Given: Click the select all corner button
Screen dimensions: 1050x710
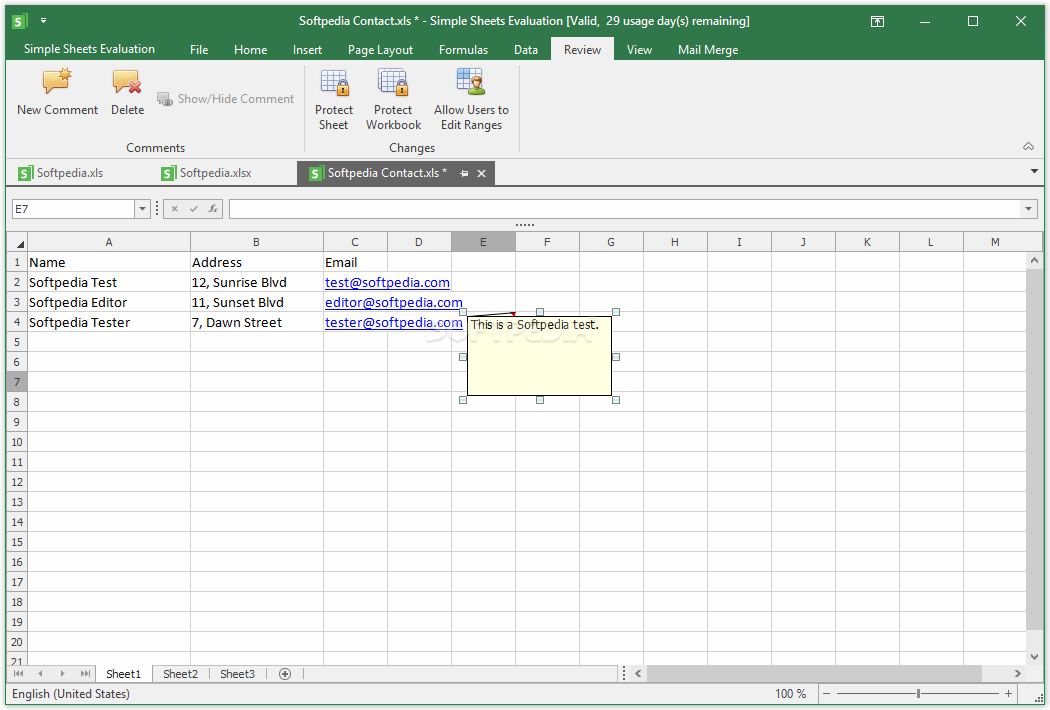Looking at the screenshot, I should [17, 242].
